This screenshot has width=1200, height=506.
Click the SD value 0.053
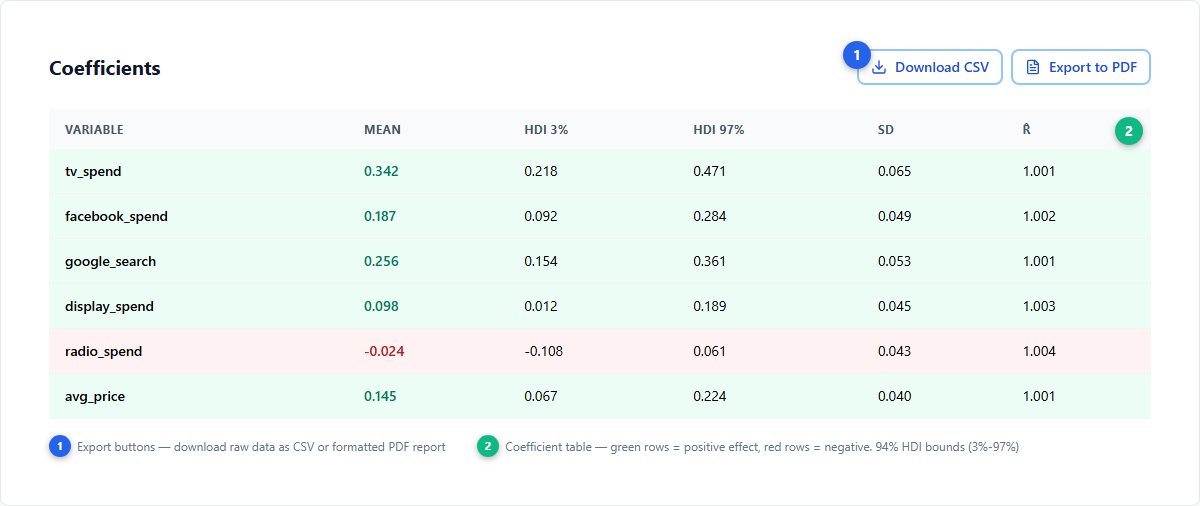(x=894, y=261)
